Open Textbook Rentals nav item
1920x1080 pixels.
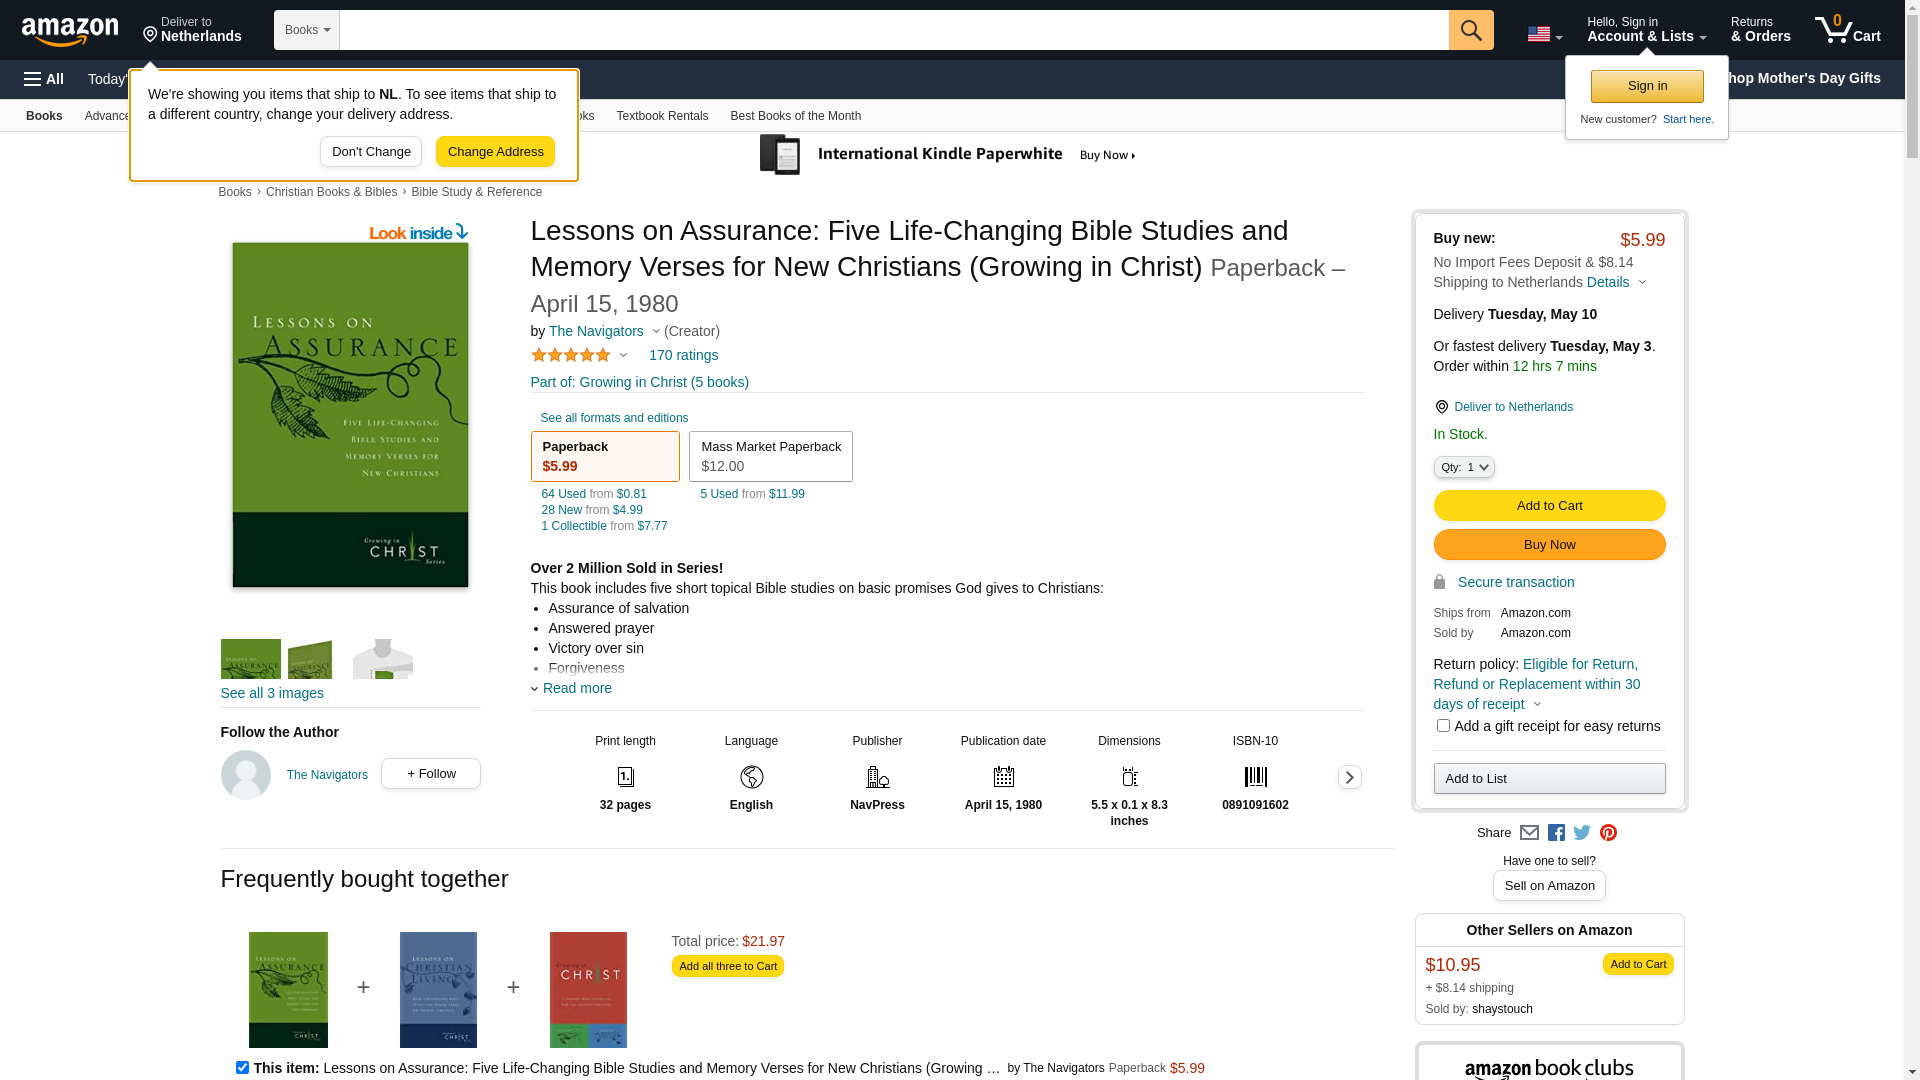click(x=662, y=116)
